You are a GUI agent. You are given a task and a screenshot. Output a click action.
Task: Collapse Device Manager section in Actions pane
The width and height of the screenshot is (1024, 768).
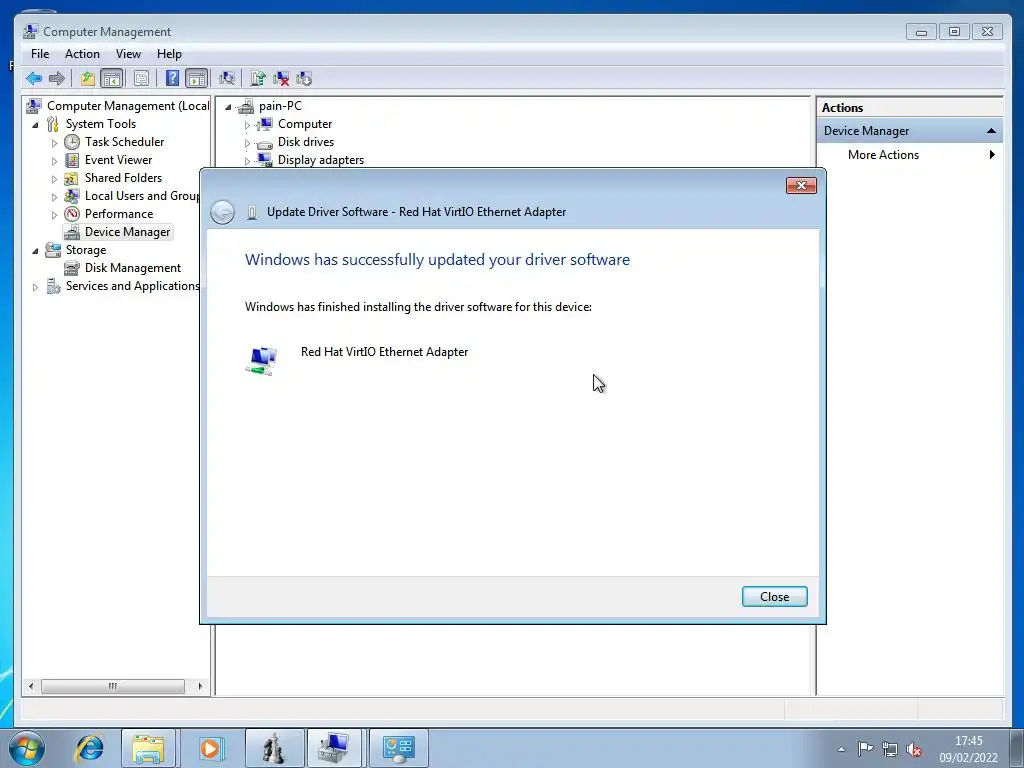point(991,131)
